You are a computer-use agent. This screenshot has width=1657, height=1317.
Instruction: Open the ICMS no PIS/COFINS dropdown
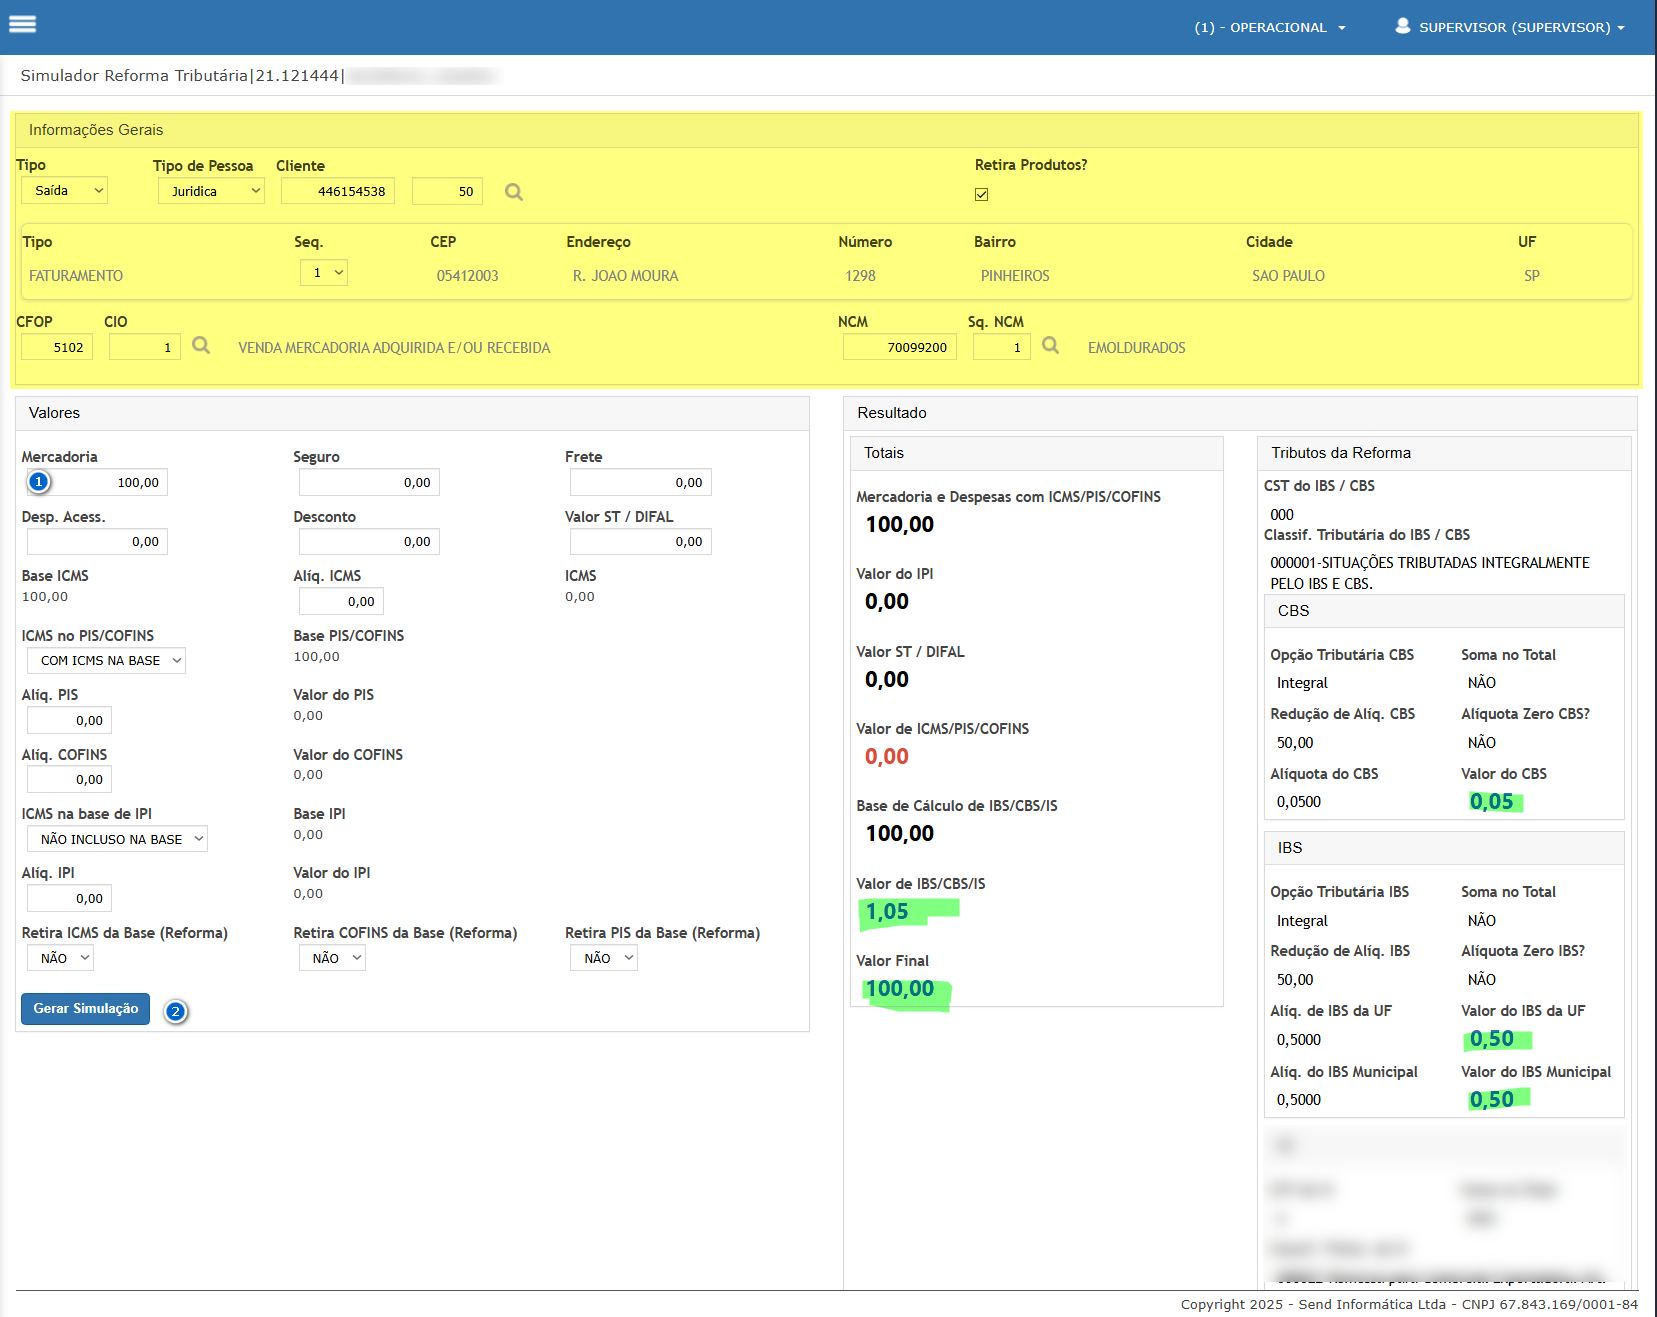pos(106,661)
